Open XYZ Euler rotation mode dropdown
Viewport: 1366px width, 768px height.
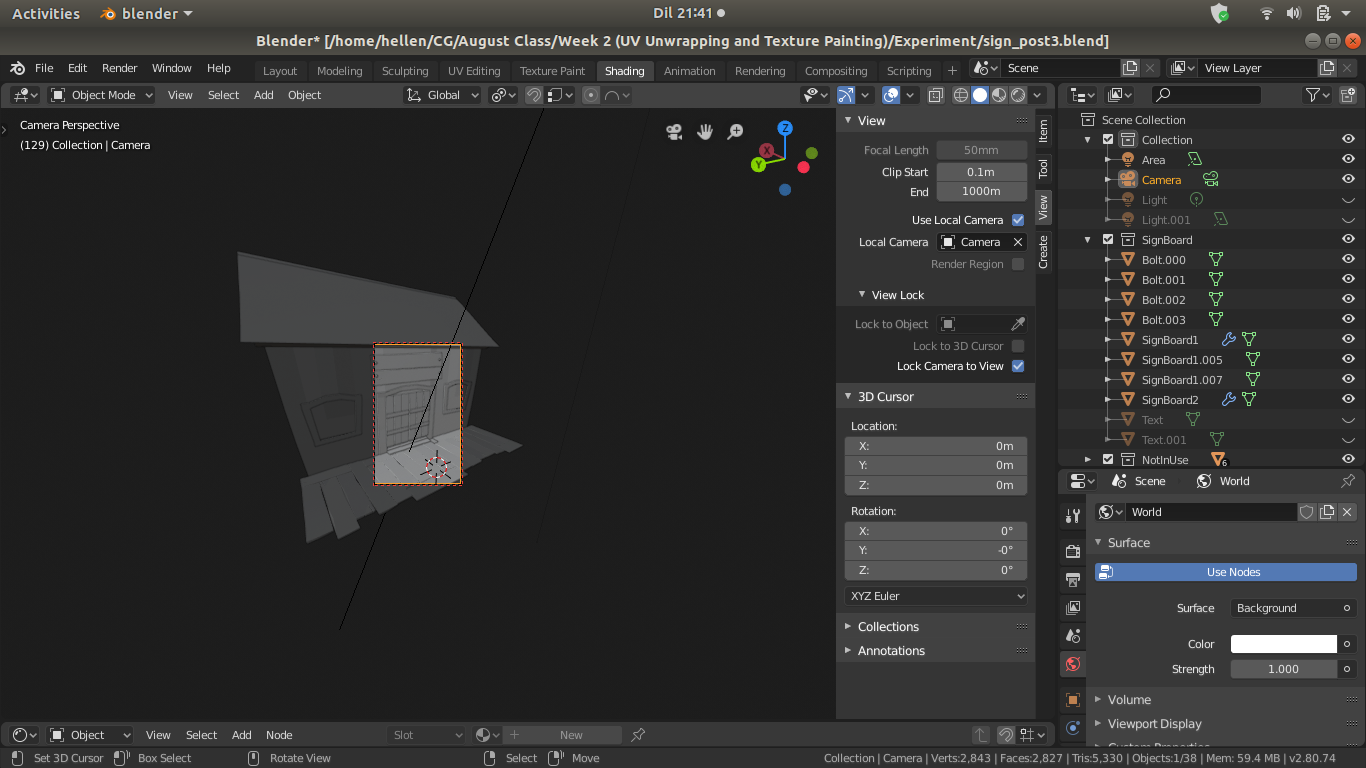[x=936, y=596]
